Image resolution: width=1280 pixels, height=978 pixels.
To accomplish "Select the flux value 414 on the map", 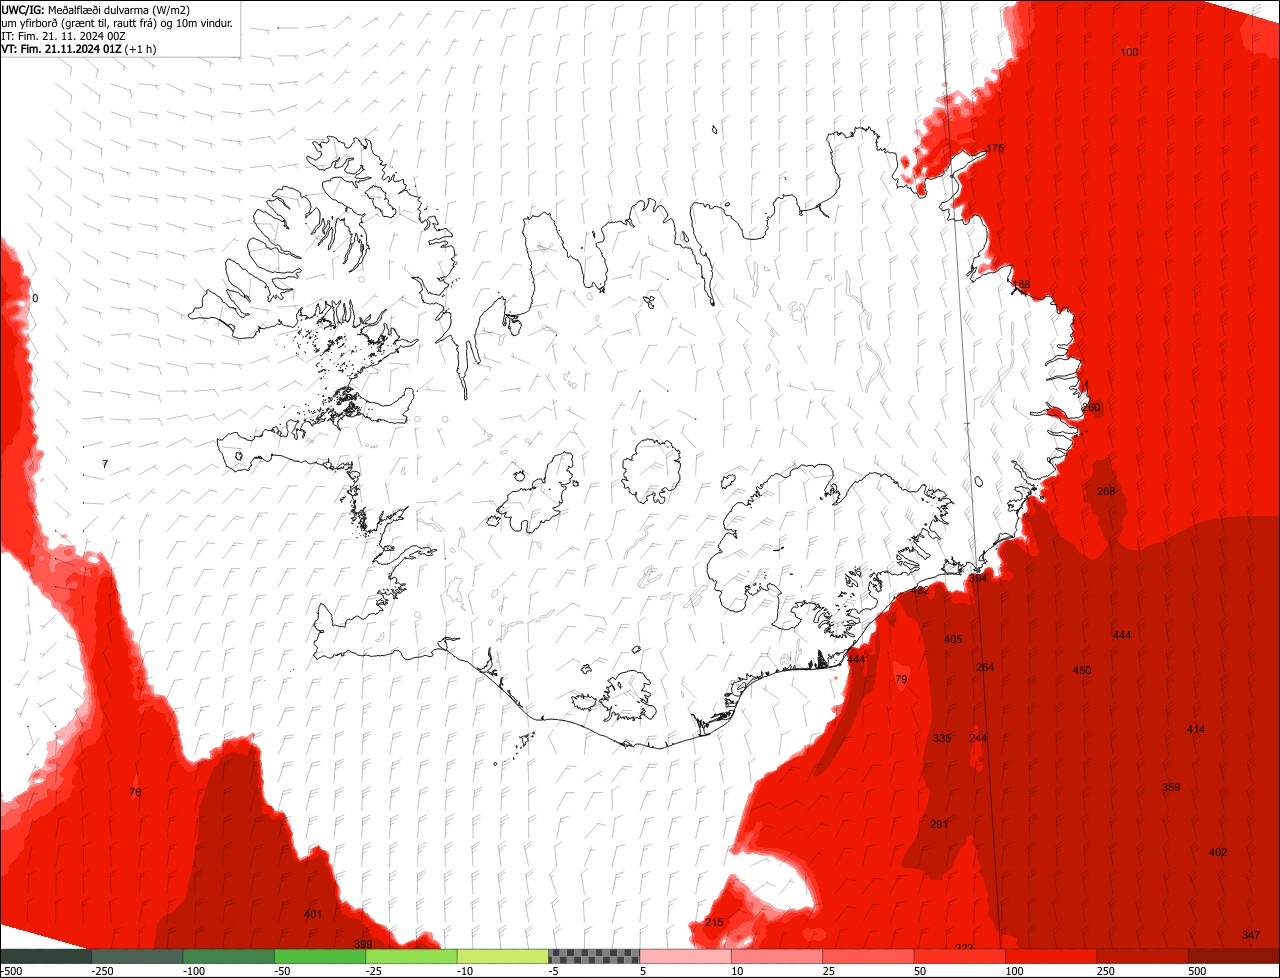I will (1196, 730).
